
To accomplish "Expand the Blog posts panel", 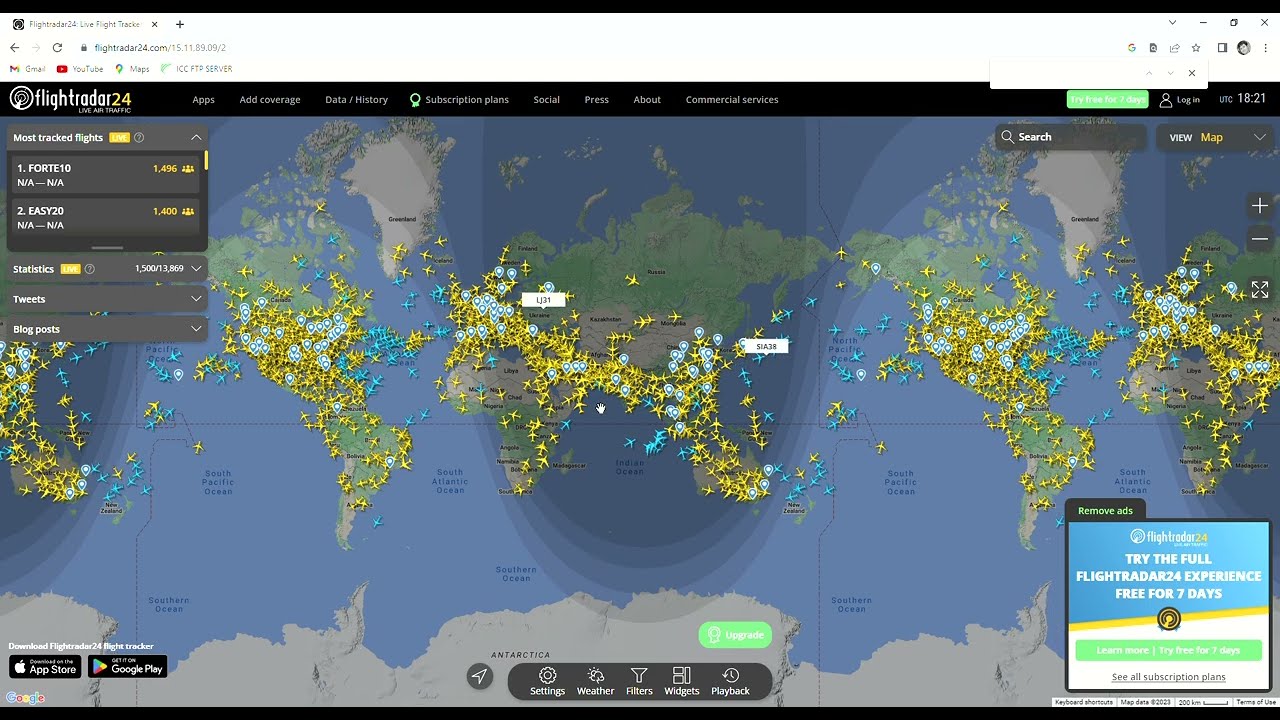I will click(197, 329).
